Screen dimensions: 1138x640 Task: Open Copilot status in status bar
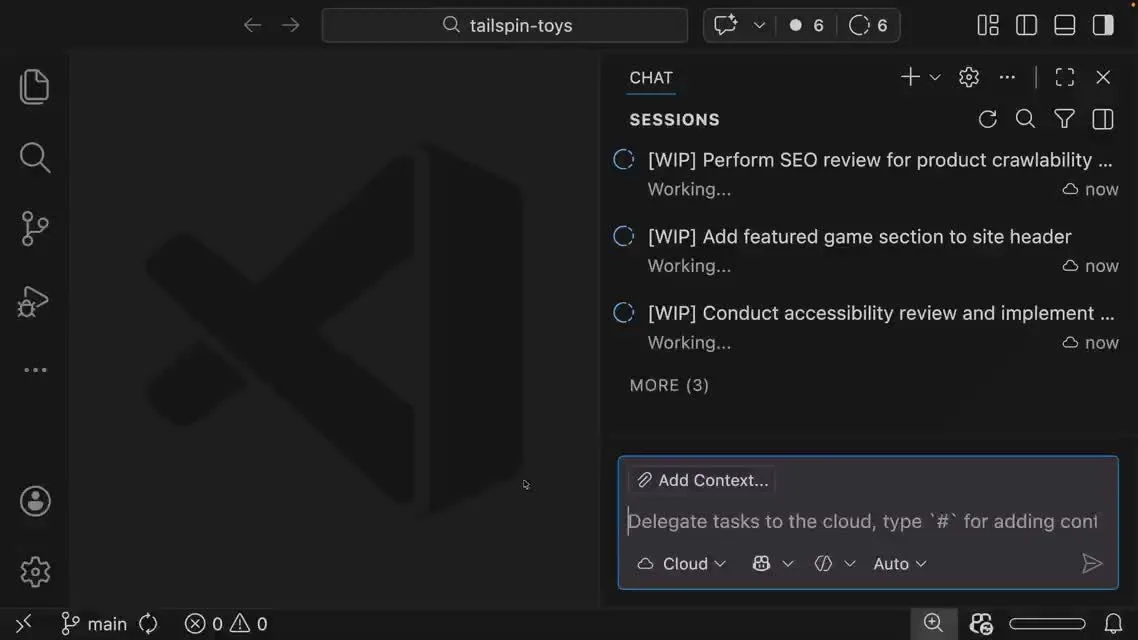click(x=981, y=623)
